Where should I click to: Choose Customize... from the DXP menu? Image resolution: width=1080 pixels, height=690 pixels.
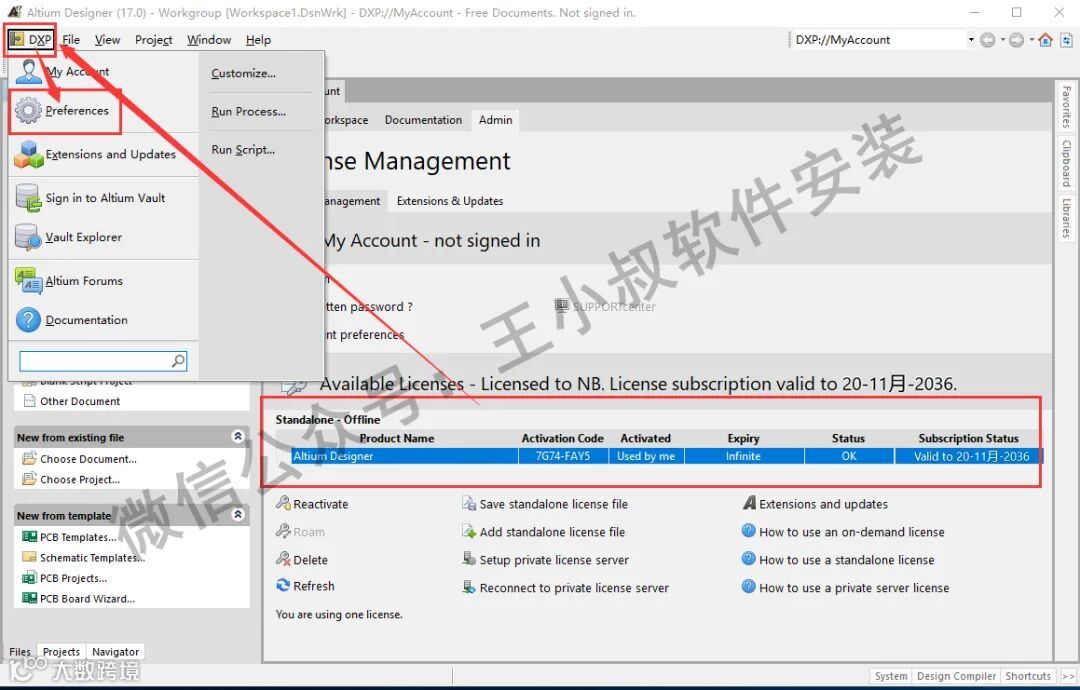coord(243,73)
